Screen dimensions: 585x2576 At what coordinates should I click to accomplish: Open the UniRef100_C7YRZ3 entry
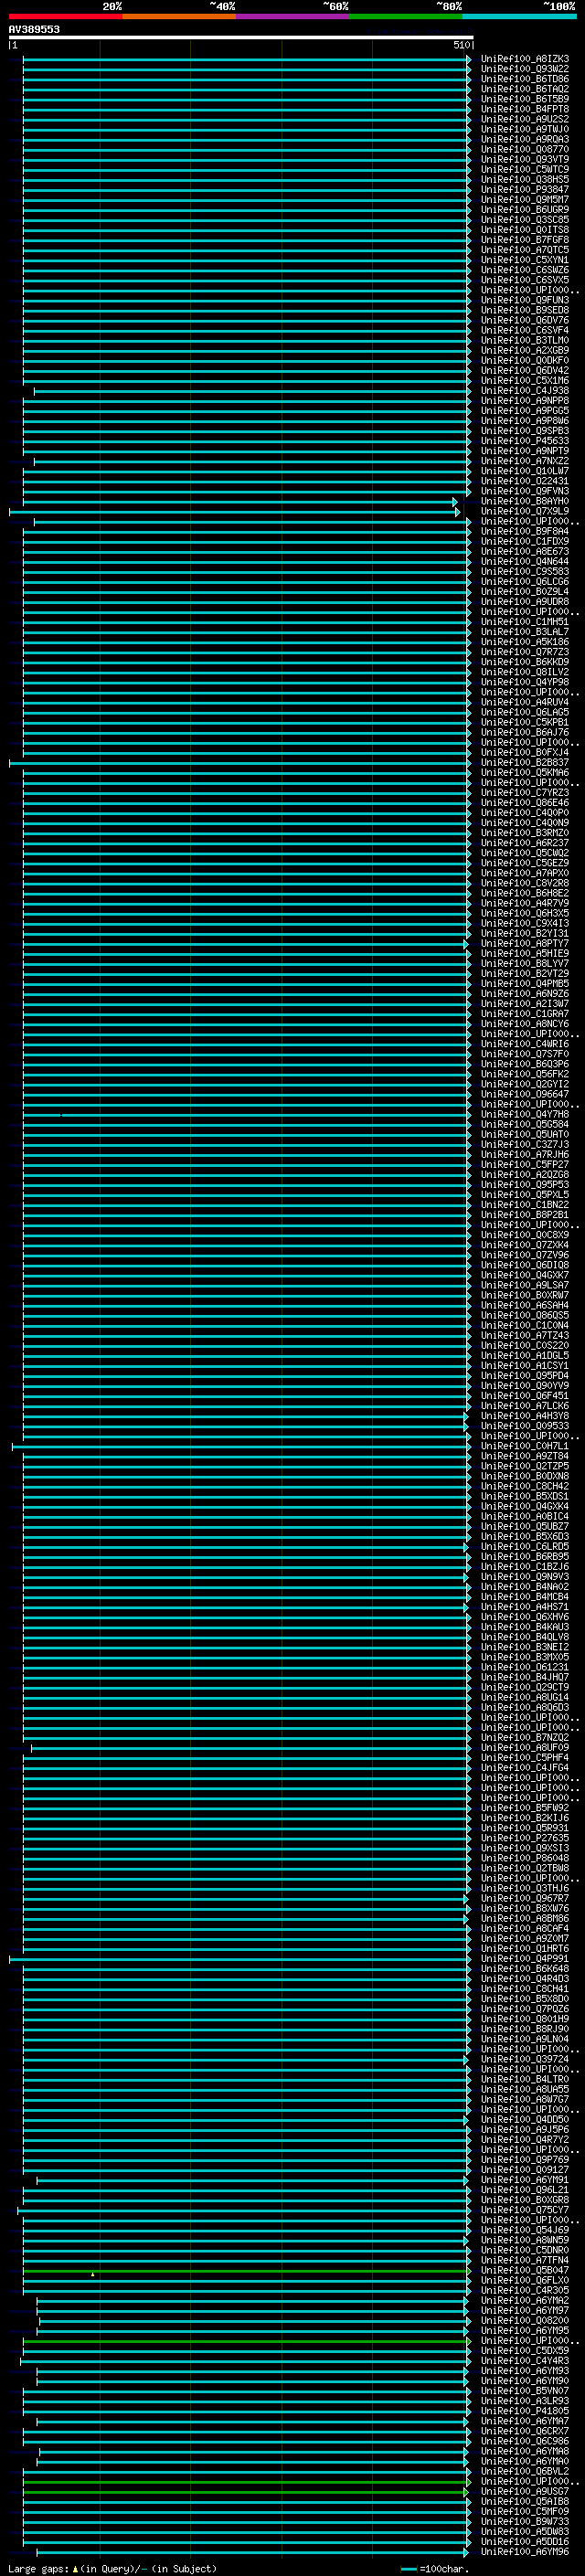pos(524,793)
